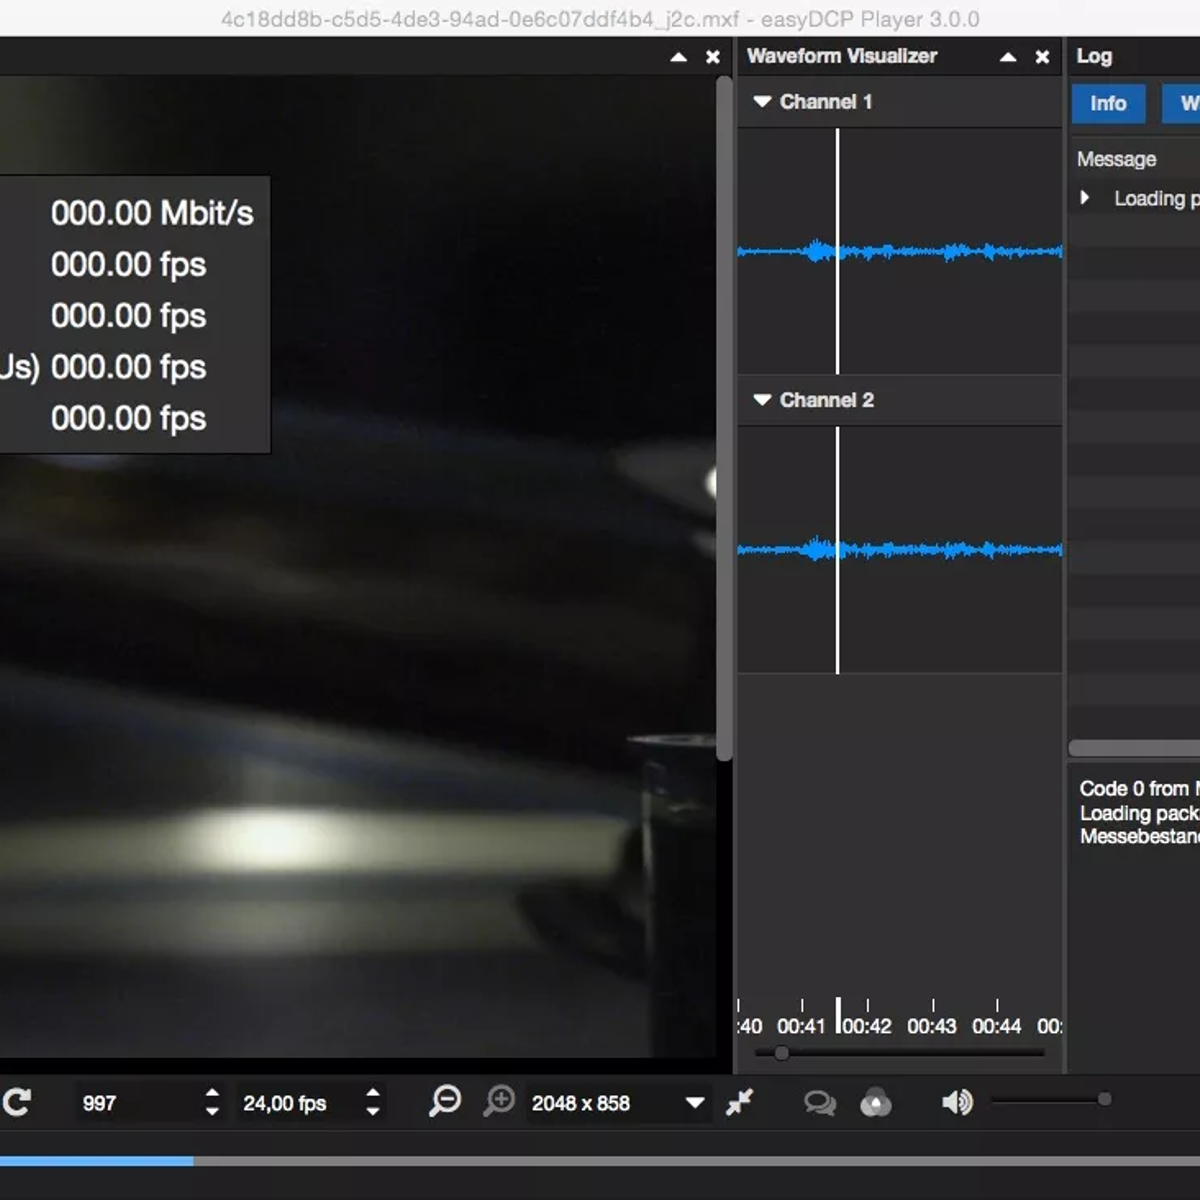Image resolution: width=1200 pixels, height=1200 pixels.
Task: Close the Waveform Visualizer panel
Action: tap(1042, 57)
